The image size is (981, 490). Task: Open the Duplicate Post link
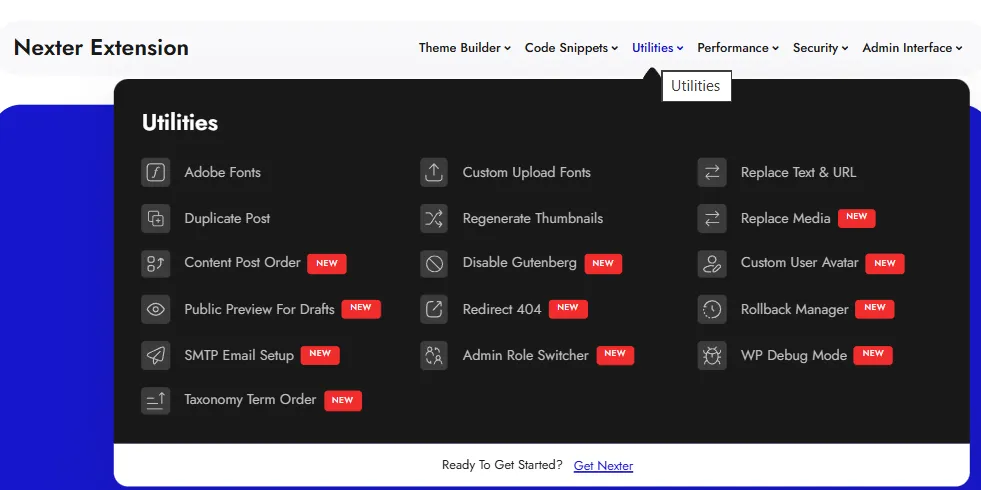coord(227,218)
